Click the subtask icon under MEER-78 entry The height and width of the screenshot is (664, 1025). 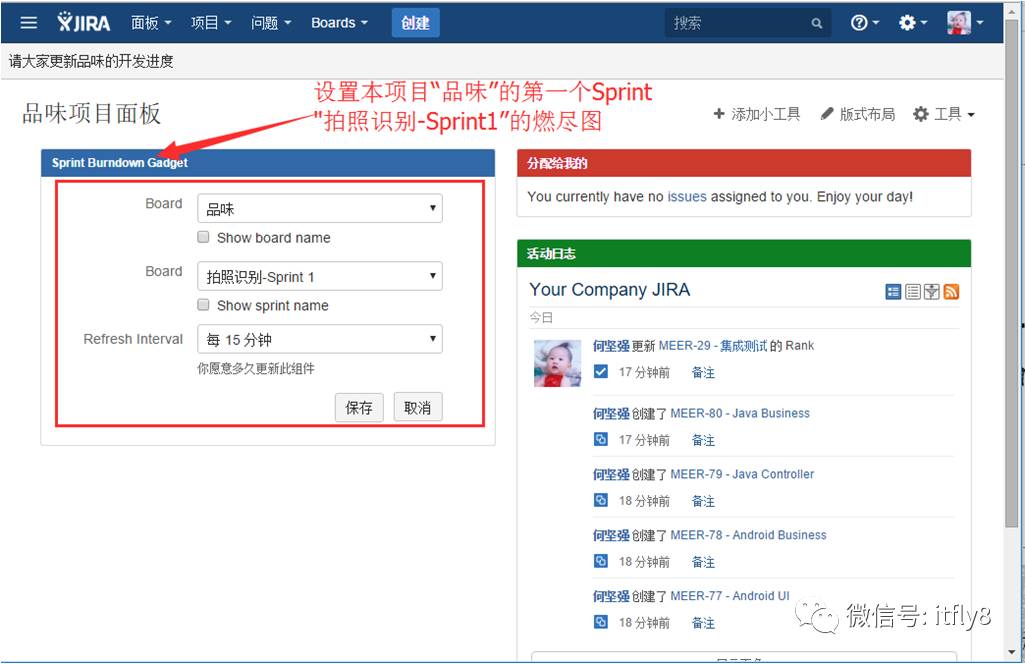click(601, 561)
